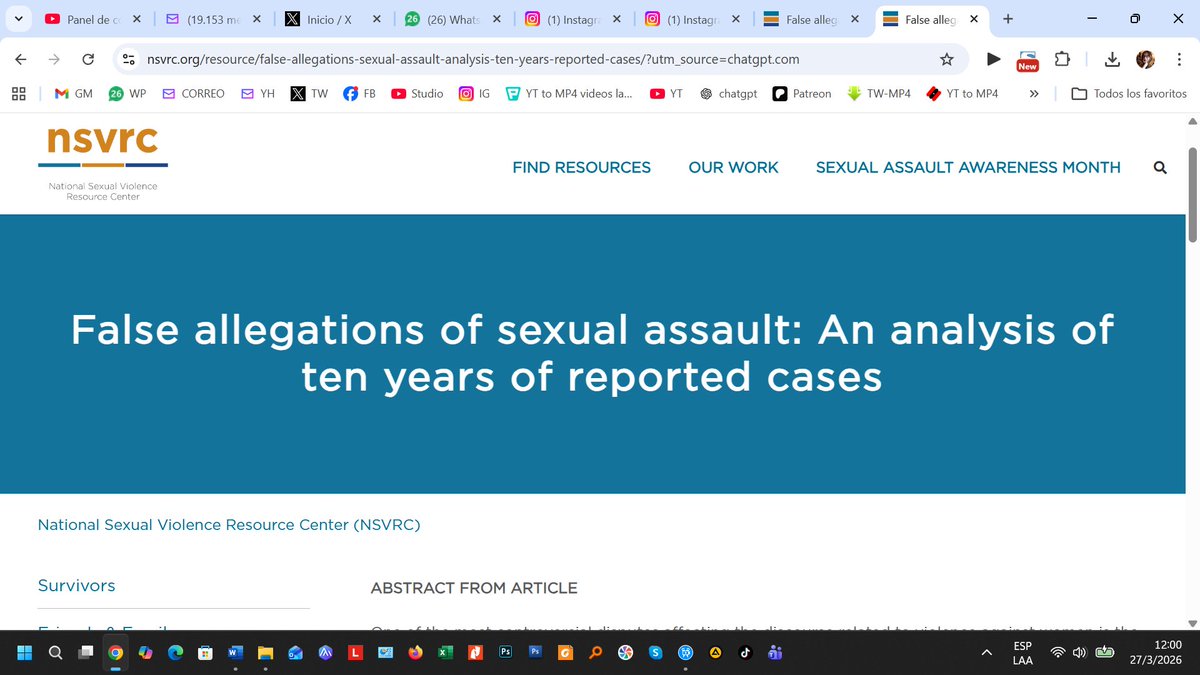The width and height of the screenshot is (1200, 675).
Task: Reload the current page
Action: click(x=88, y=59)
